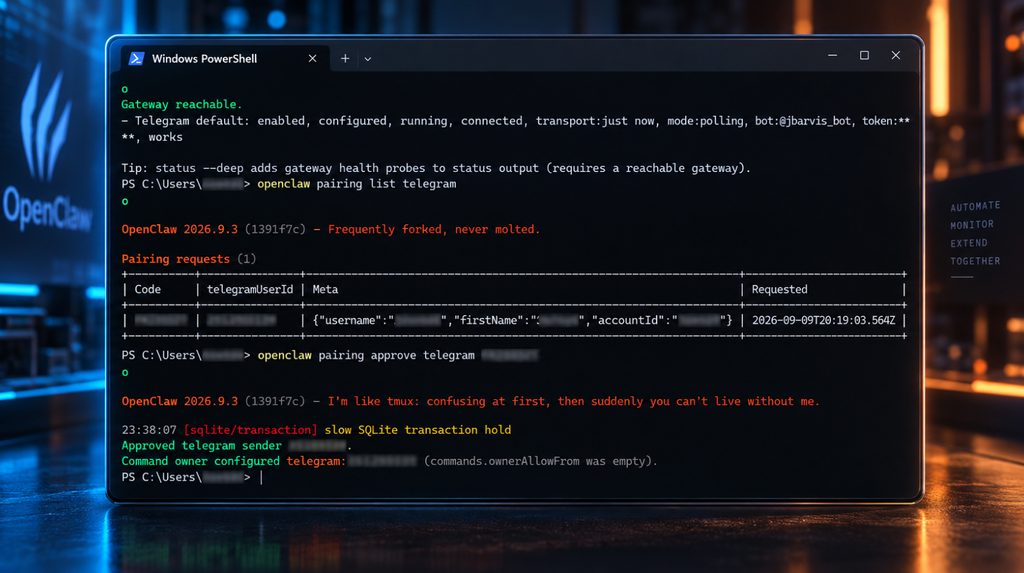Click the PowerShell icon in the tab
Image resolution: width=1024 pixels, height=573 pixels.
136,58
